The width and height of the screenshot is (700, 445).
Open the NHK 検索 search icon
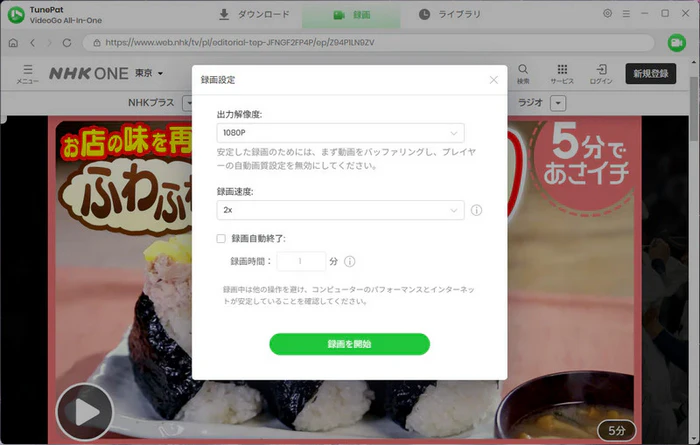click(x=523, y=74)
